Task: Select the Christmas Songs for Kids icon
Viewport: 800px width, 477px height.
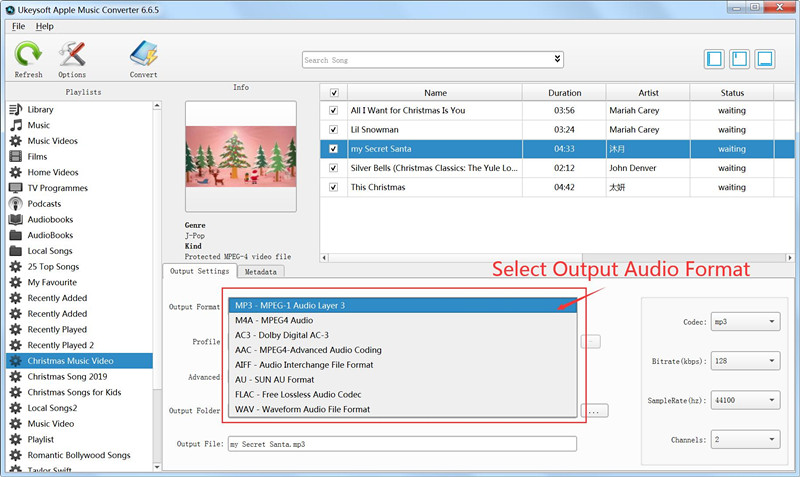Action: [16, 392]
